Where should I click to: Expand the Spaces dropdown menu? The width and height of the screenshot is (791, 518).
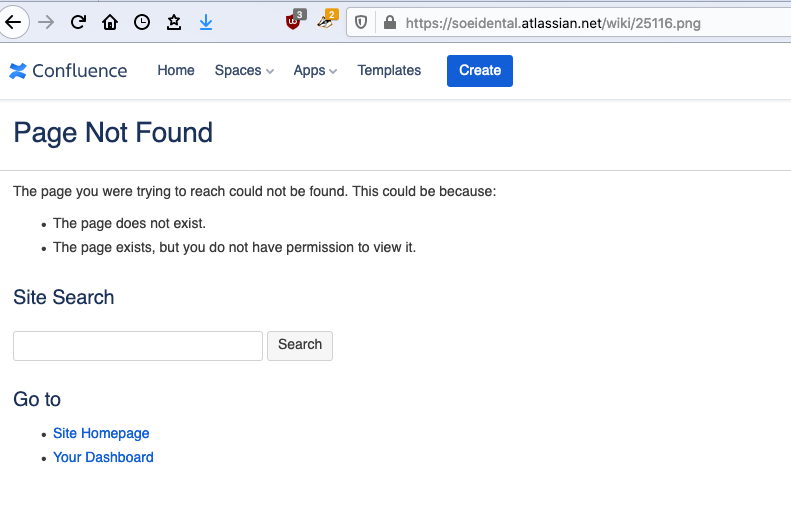tap(244, 71)
